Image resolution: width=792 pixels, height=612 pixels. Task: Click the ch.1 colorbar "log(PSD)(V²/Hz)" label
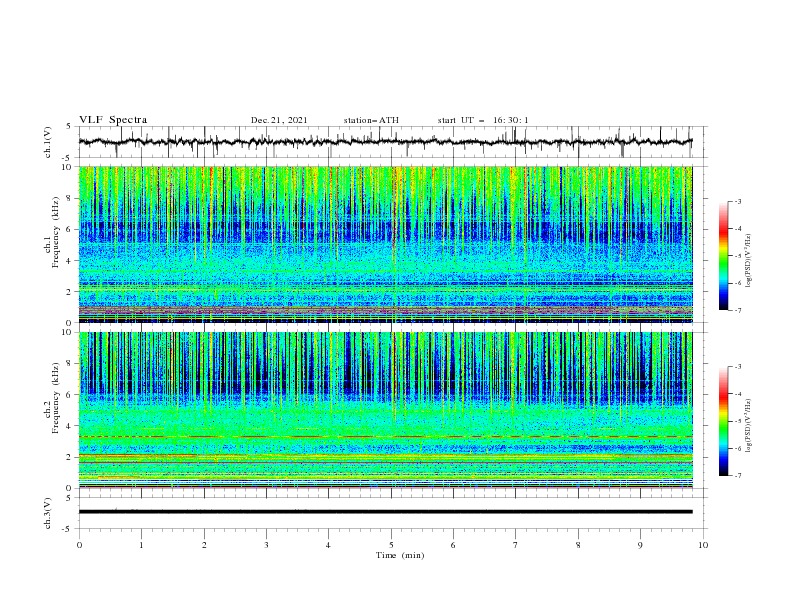[x=749, y=261]
